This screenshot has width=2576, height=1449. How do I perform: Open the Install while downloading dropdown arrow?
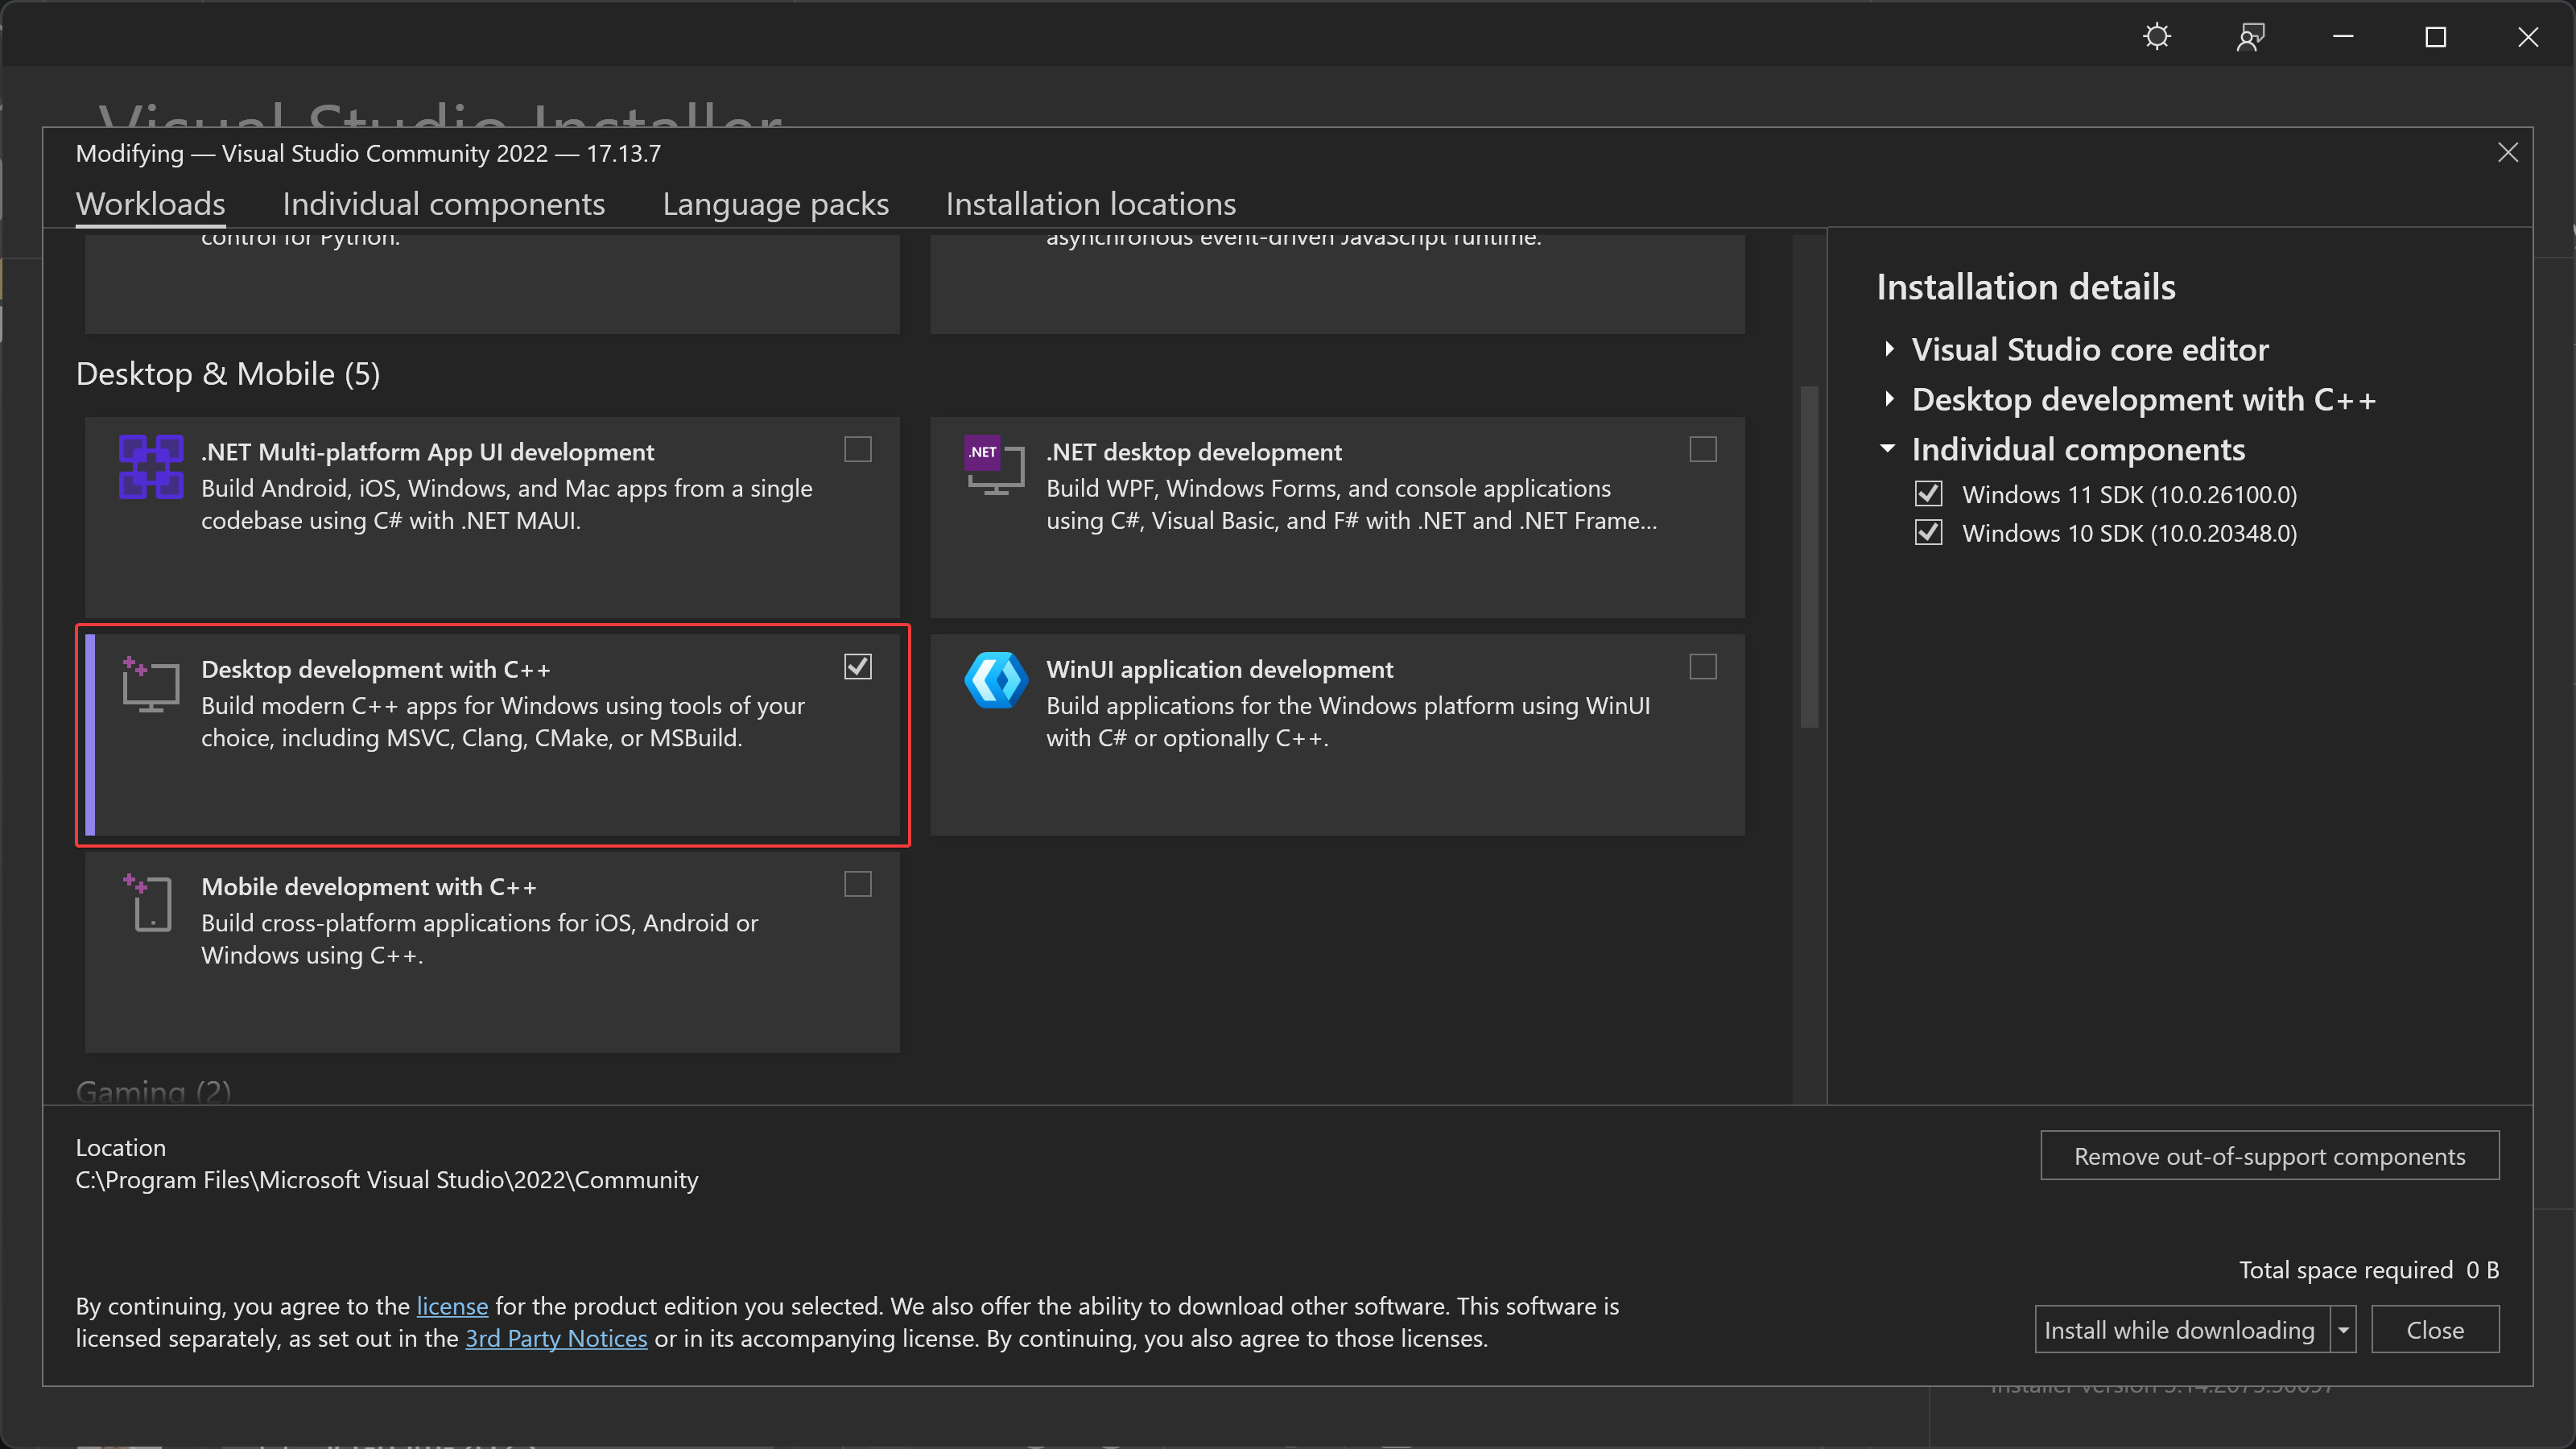point(2343,1330)
